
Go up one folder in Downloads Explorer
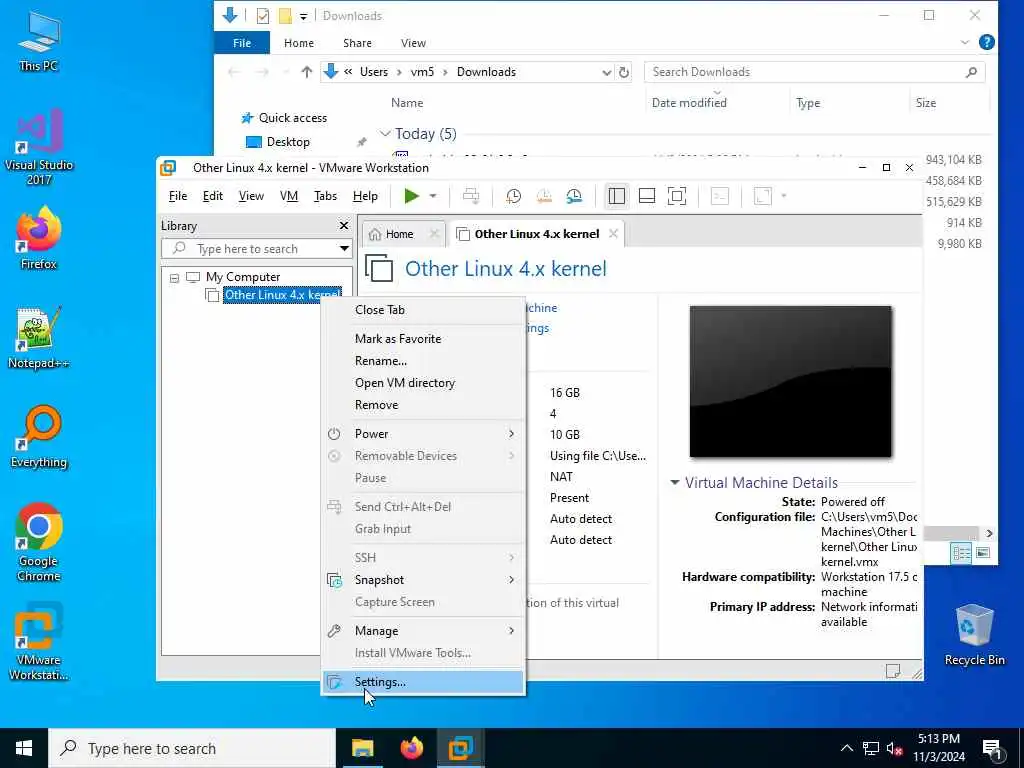tap(306, 72)
